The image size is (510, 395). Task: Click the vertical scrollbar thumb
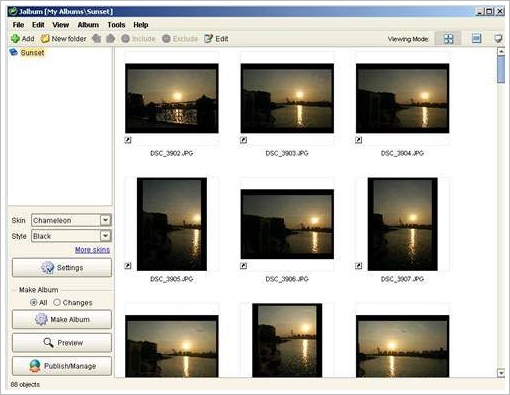click(x=501, y=69)
